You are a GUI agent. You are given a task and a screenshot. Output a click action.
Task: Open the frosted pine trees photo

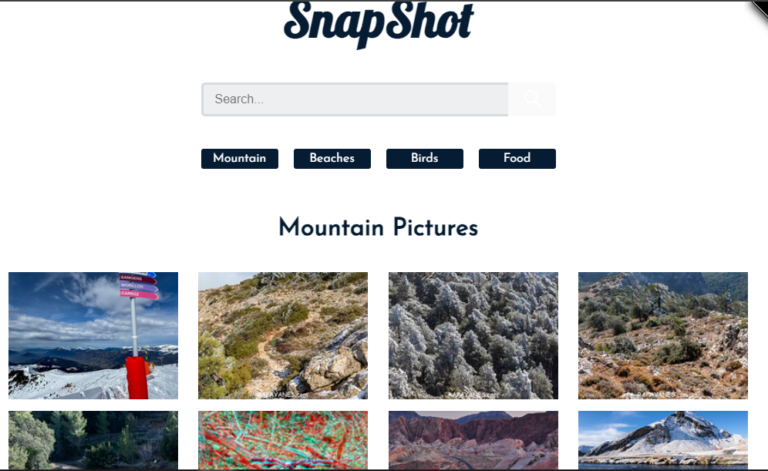(x=473, y=335)
